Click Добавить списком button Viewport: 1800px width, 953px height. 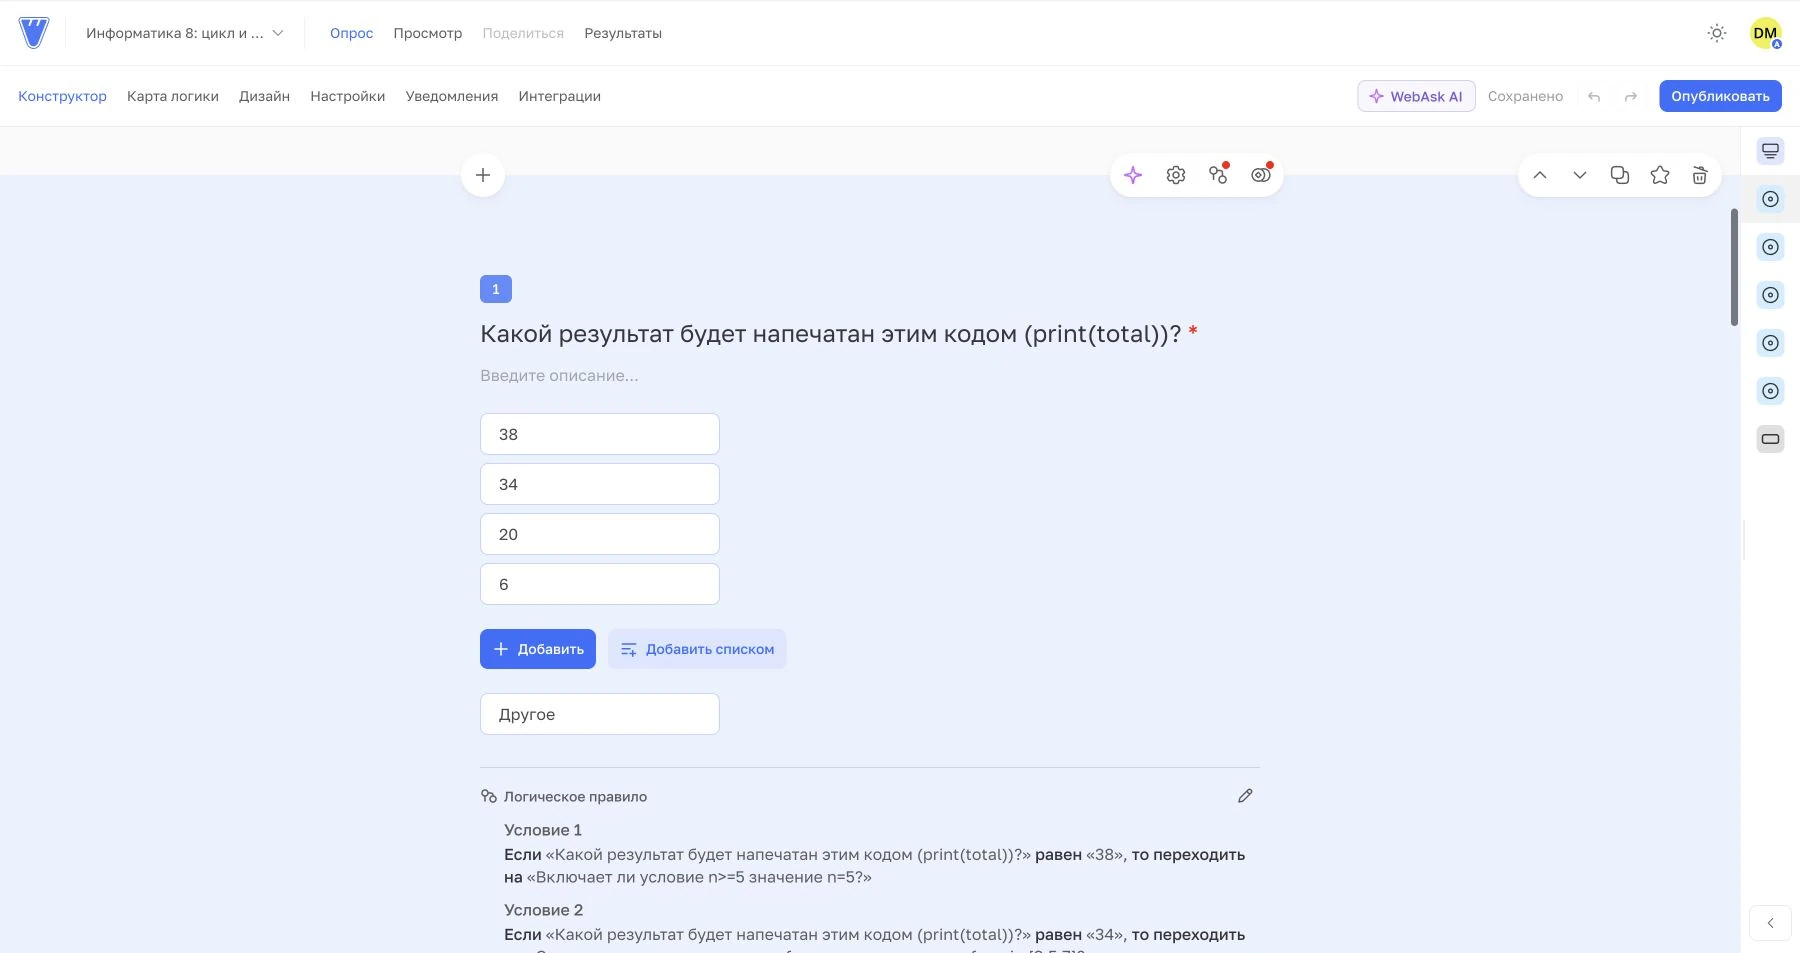(697, 649)
